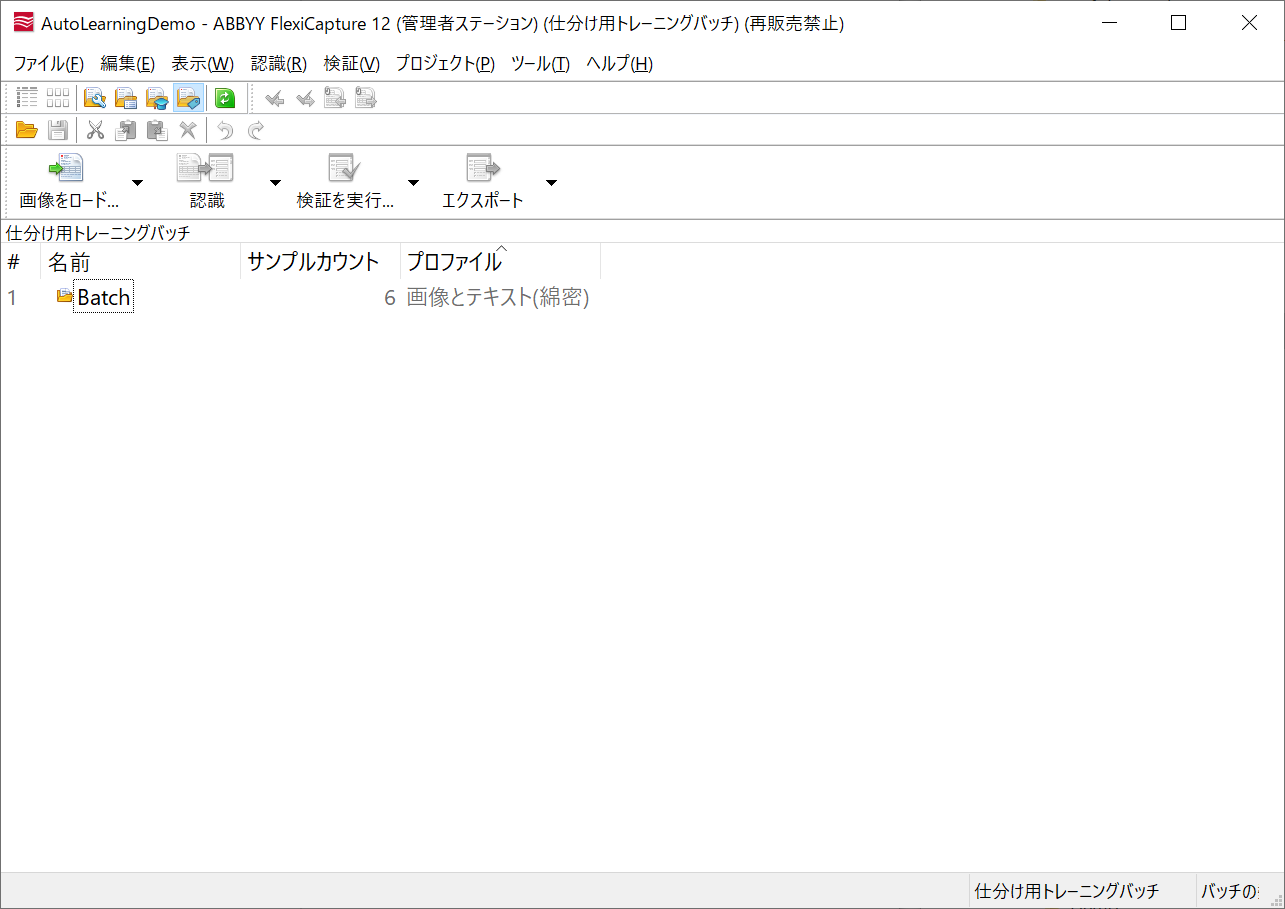Click the Batch folder icon in list
This screenshot has width=1285, height=909.
[x=65, y=296]
